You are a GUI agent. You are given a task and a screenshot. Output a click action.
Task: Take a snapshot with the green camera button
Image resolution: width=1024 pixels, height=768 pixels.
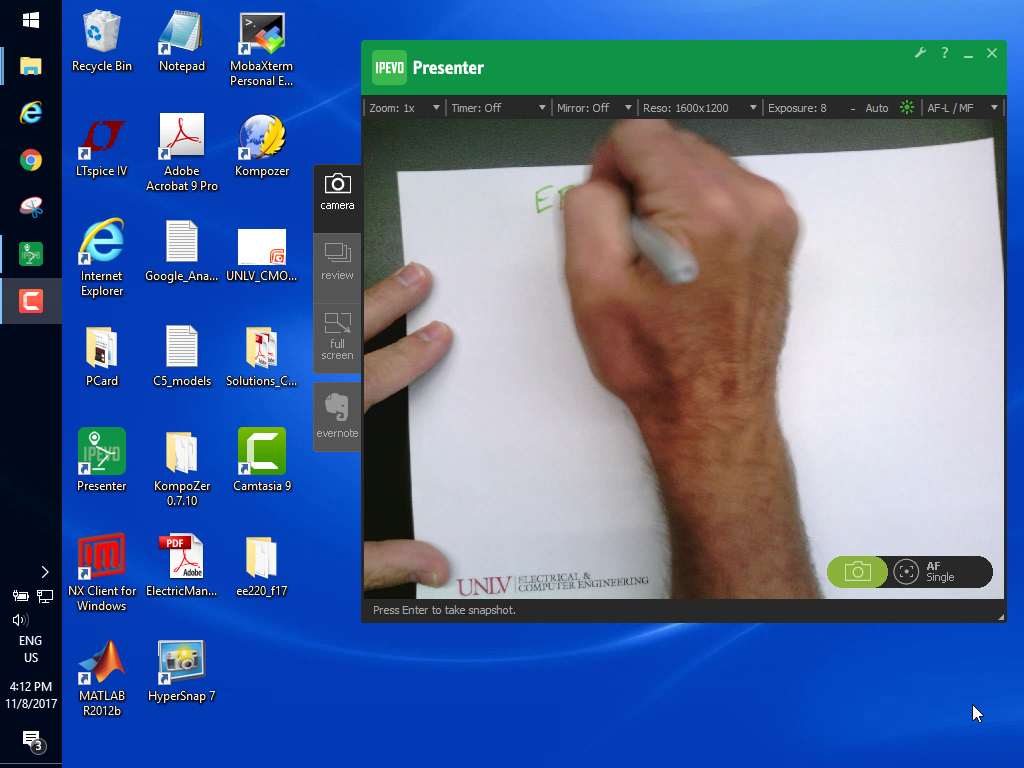[857, 572]
